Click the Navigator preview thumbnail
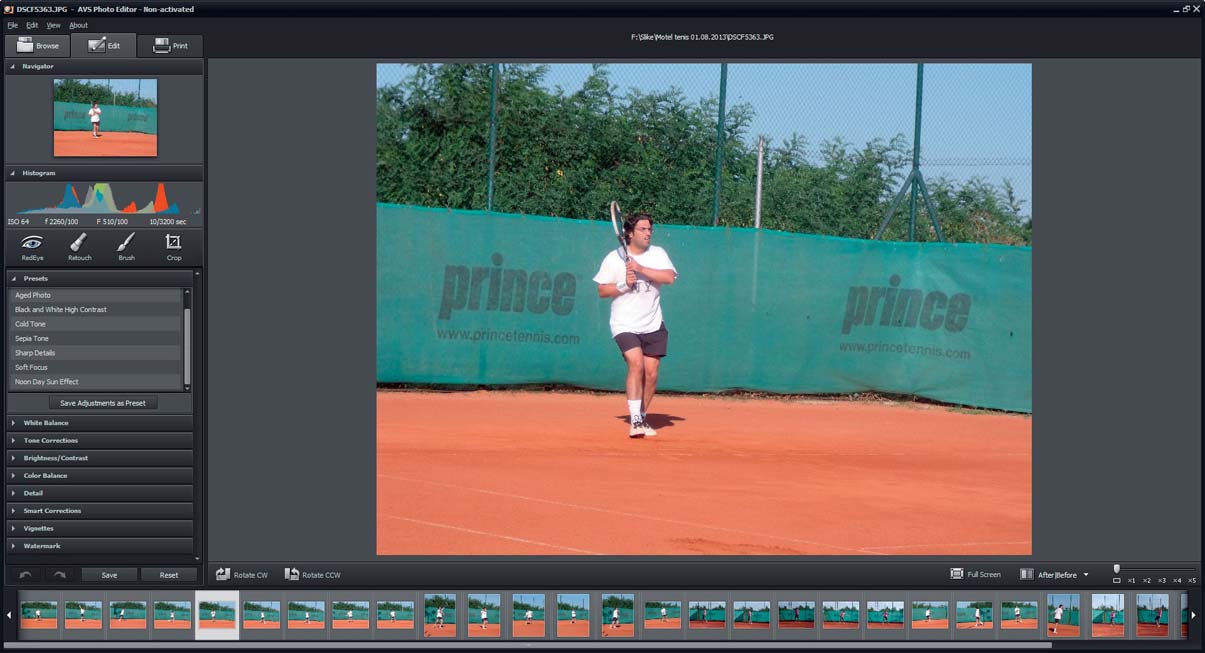The width and height of the screenshot is (1205, 653). click(105, 117)
